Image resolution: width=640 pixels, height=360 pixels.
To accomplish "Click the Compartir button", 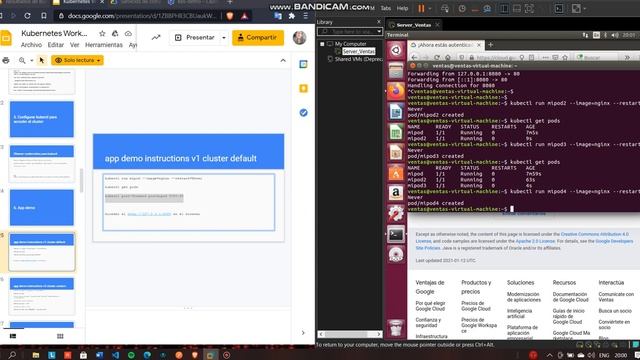I will click(x=258, y=38).
